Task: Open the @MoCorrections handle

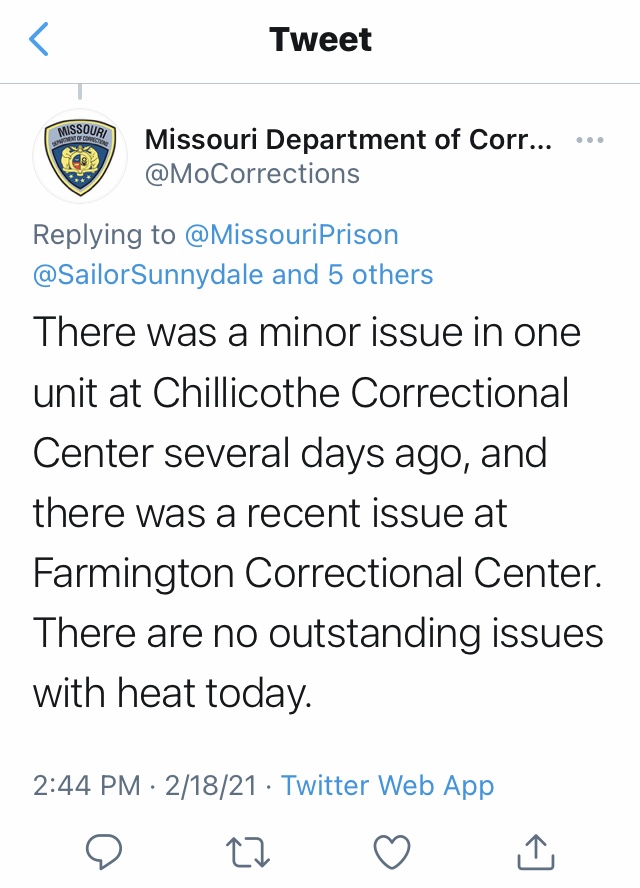Action: tap(252, 173)
